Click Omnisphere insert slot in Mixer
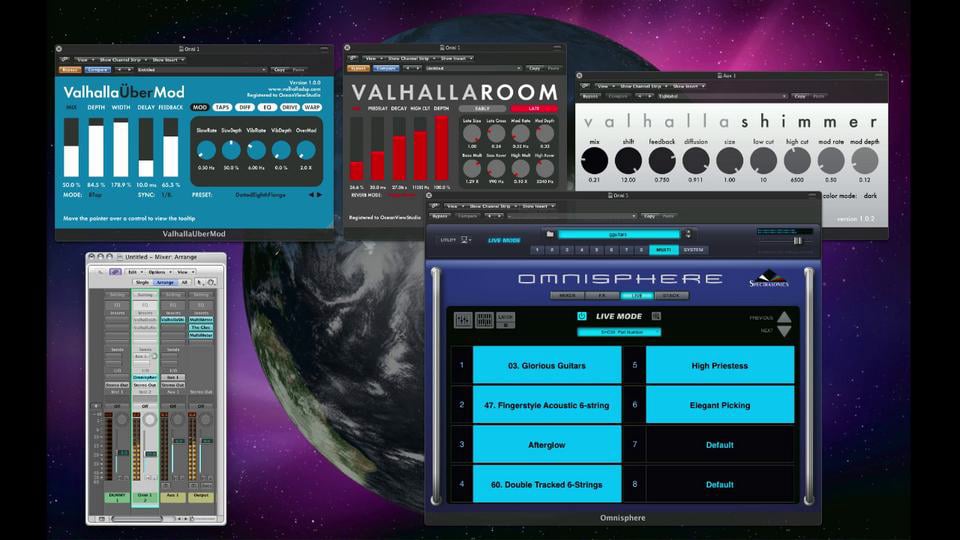The width and height of the screenshot is (960, 540). (145, 378)
